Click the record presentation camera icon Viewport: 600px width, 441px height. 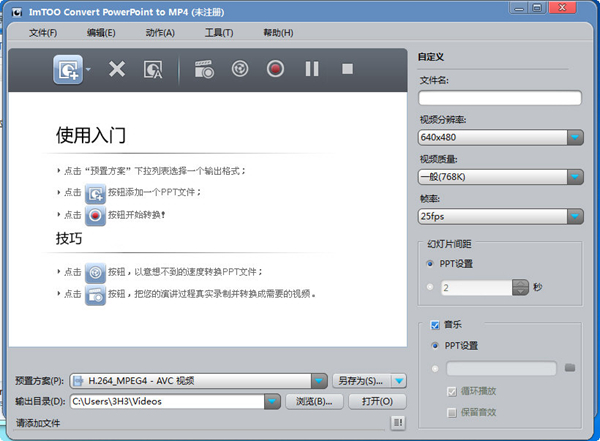point(204,69)
